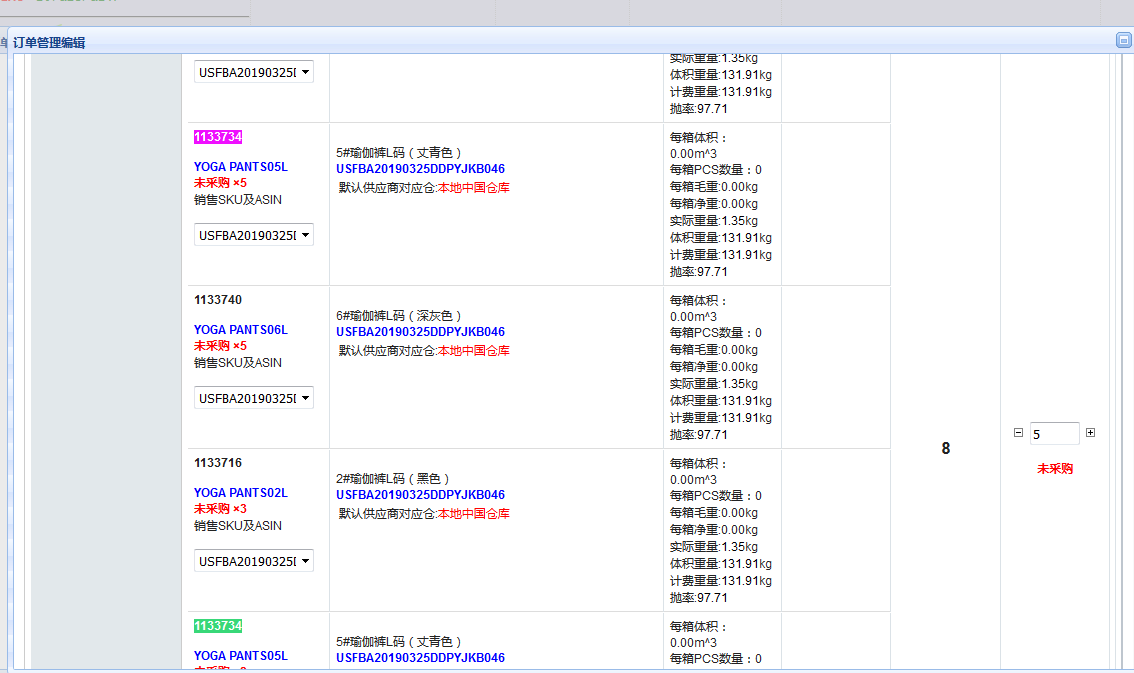Viewport: 1134px width, 673px height.
Task: Open USFBA dropdown above magenta 1133734 row
Action: [254, 72]
